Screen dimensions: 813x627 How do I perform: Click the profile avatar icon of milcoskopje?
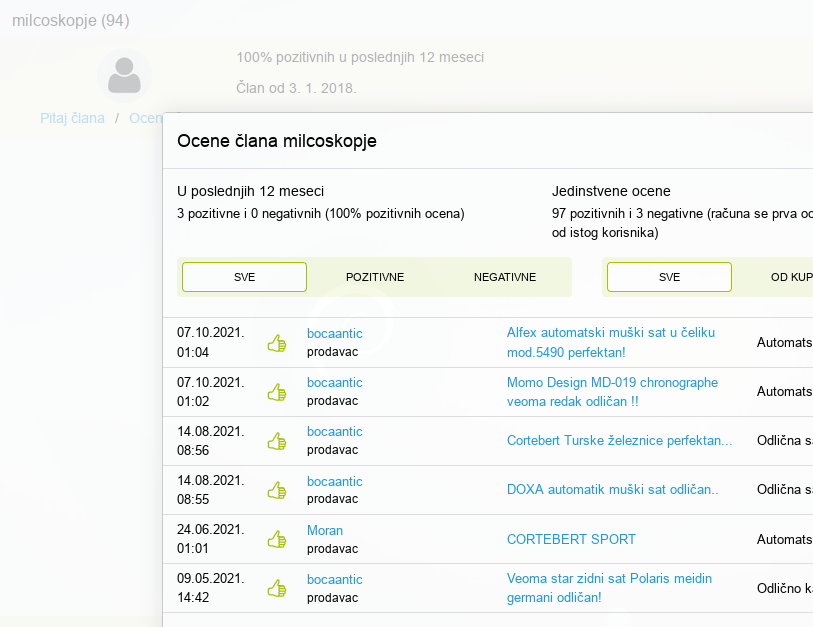pos(124,76)
